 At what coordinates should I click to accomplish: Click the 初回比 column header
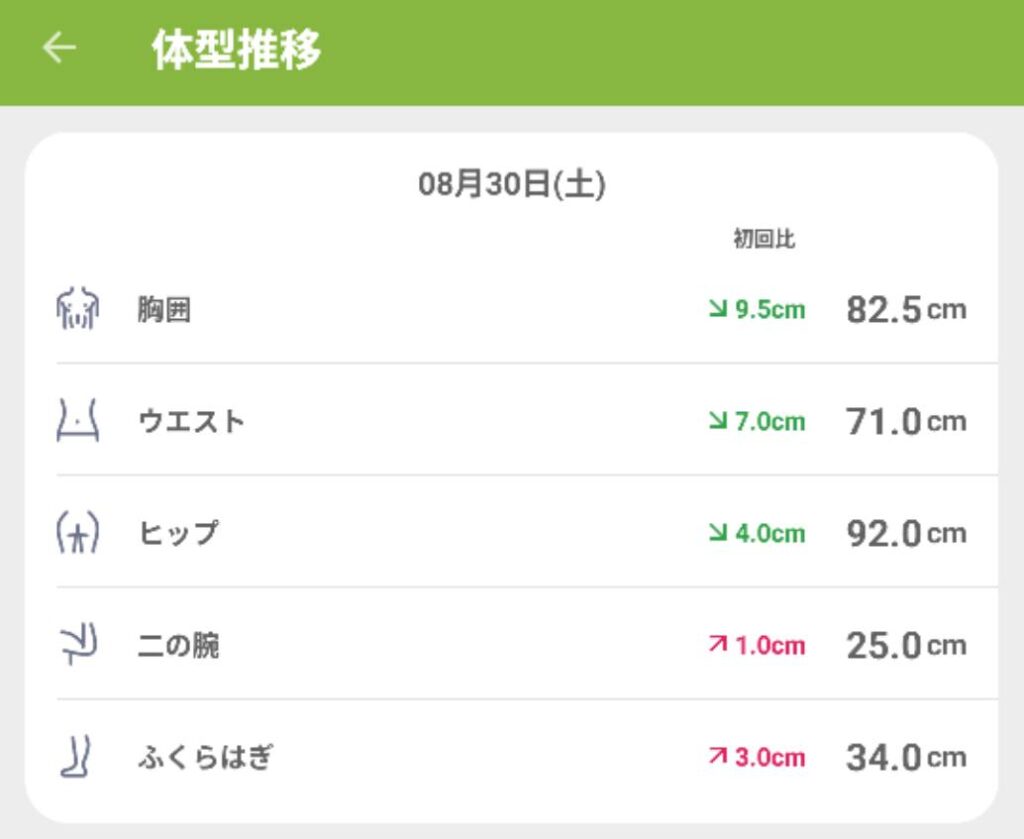tap(764, 240)
